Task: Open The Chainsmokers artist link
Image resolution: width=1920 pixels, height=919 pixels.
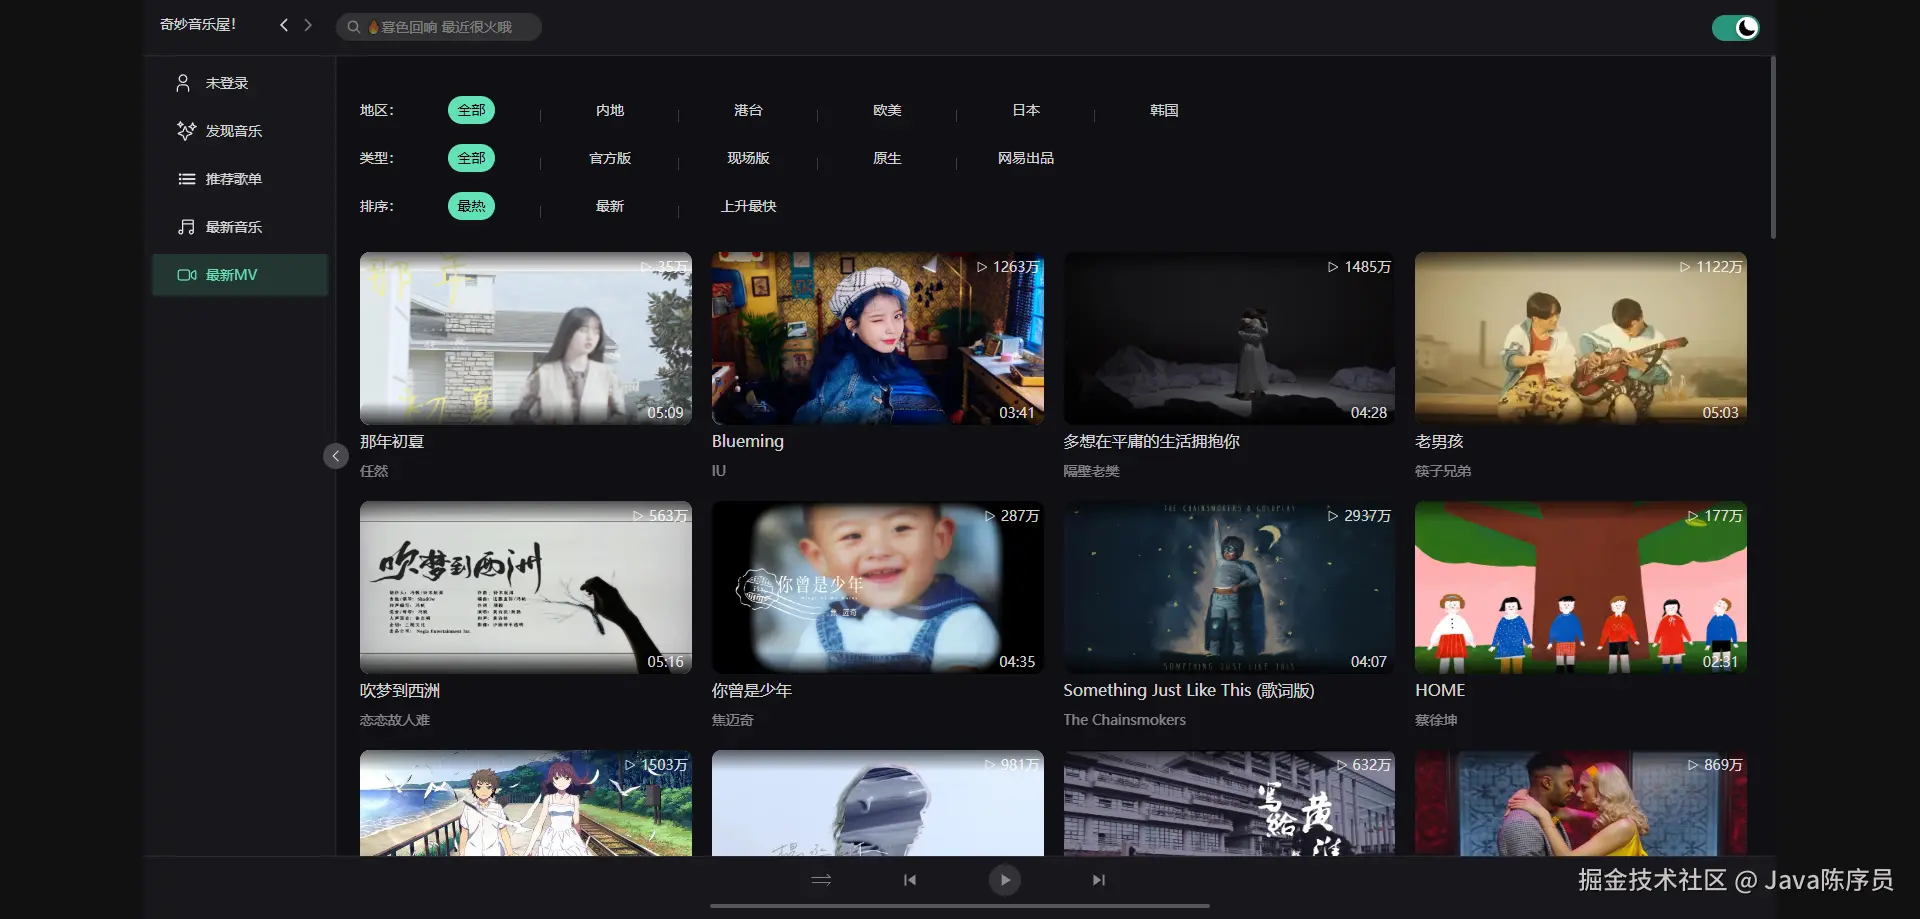Action: [1124, 720]
